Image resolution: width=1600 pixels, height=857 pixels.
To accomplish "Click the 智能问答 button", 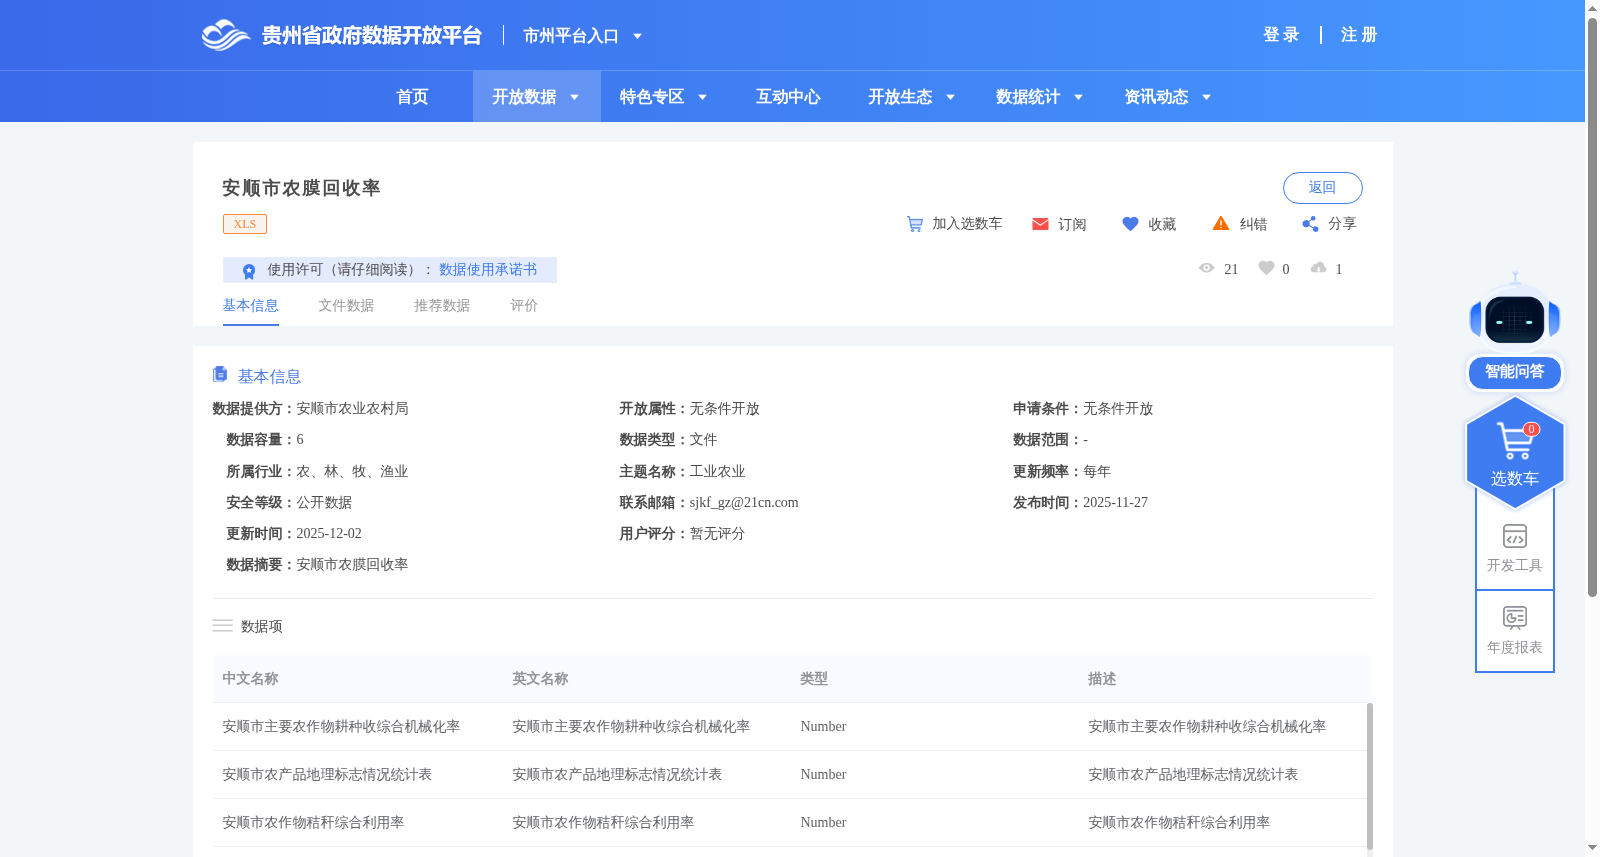I will [1515, 372].
